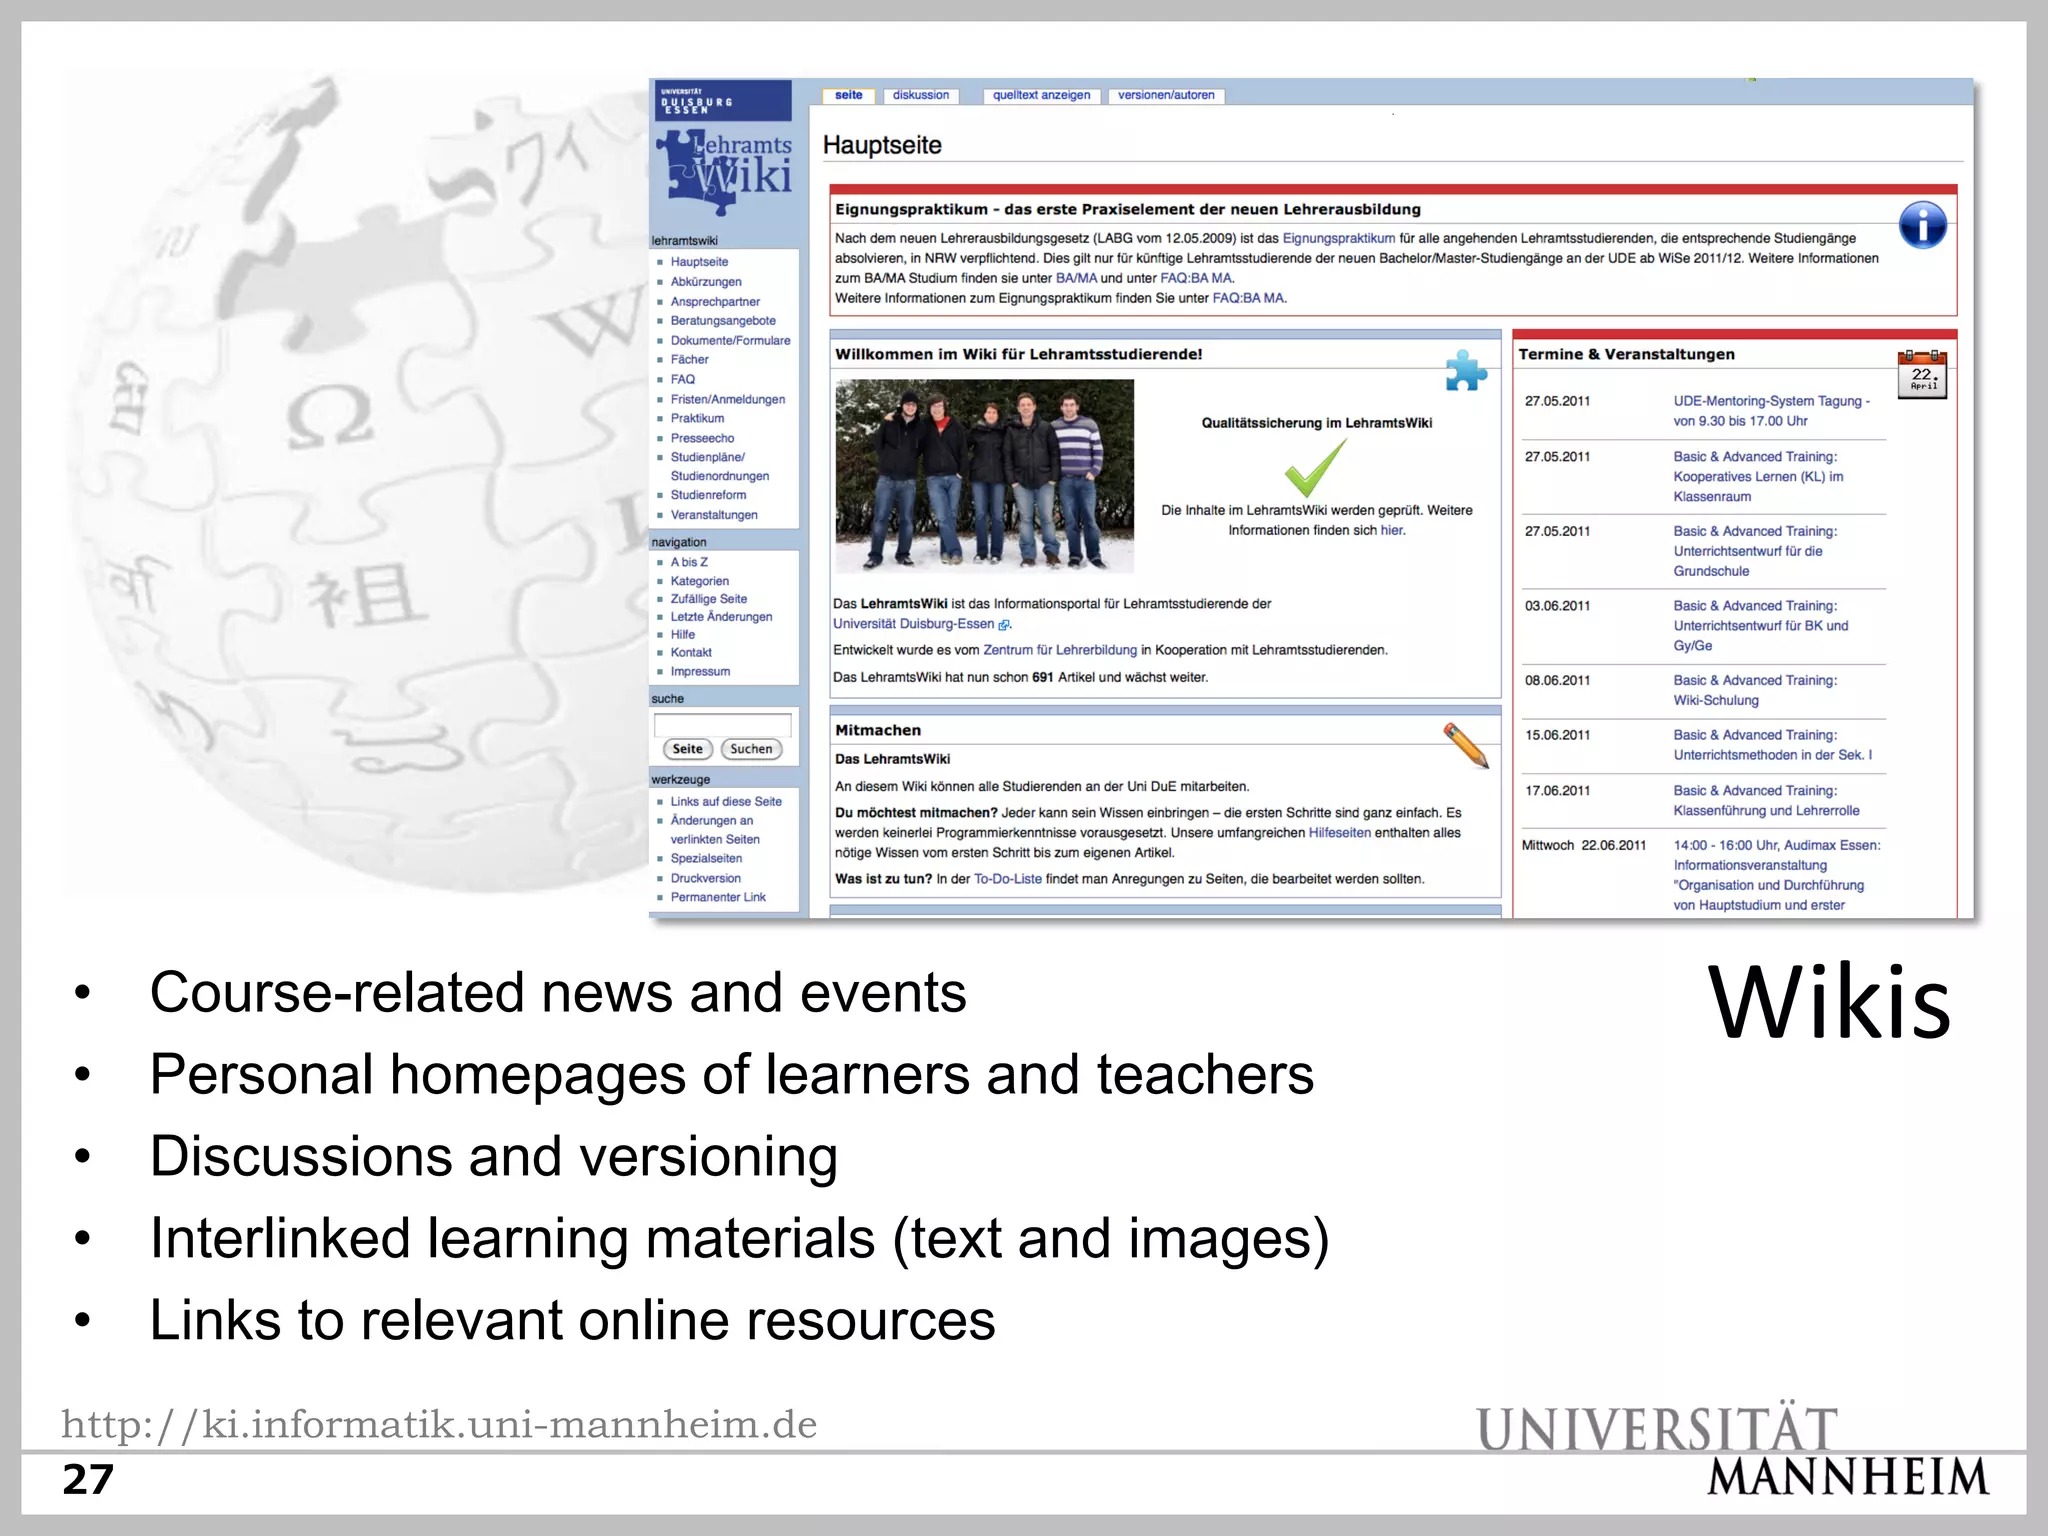Click the date 03.06.2011 entry

click(x=1557, y=606)
